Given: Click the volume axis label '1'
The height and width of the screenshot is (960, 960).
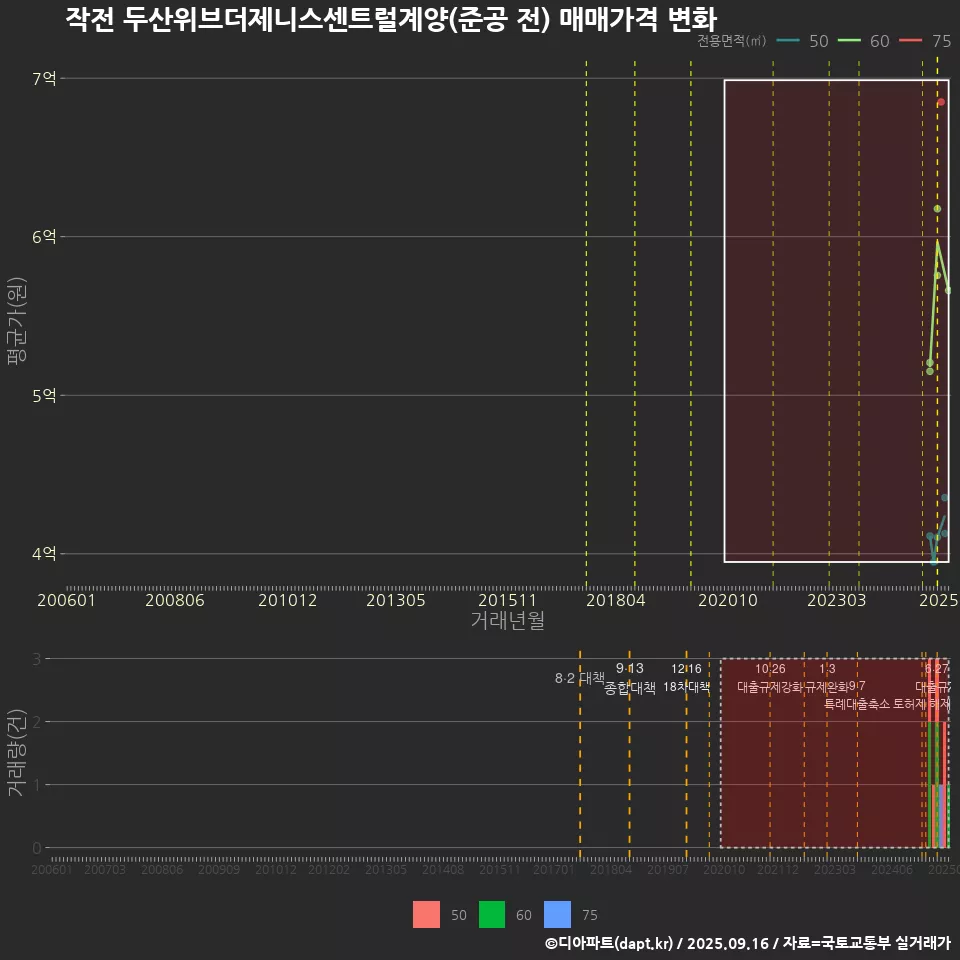Looking at the screenshot, I should tap(37, 784).
